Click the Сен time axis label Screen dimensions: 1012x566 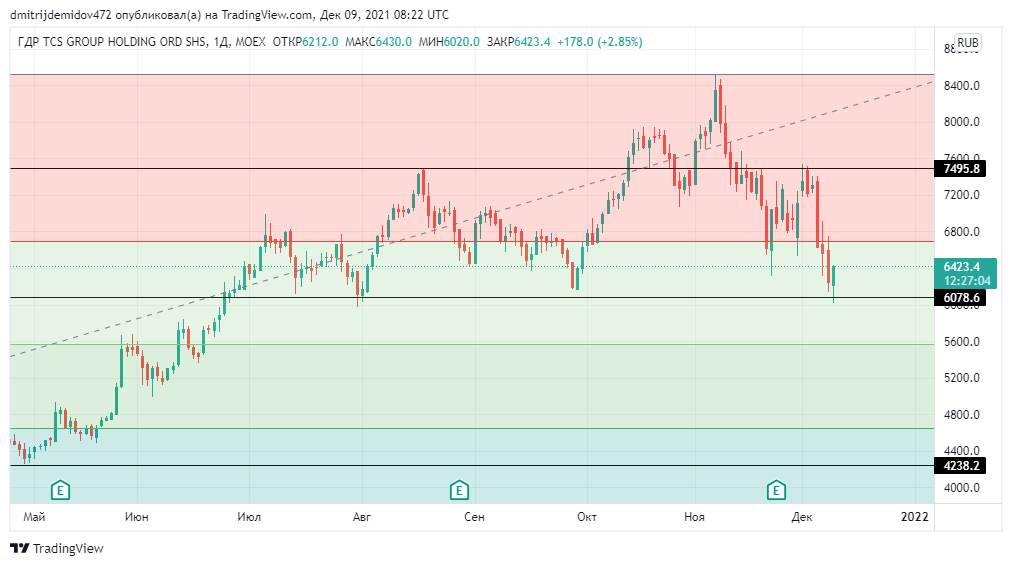coord(474,517)
